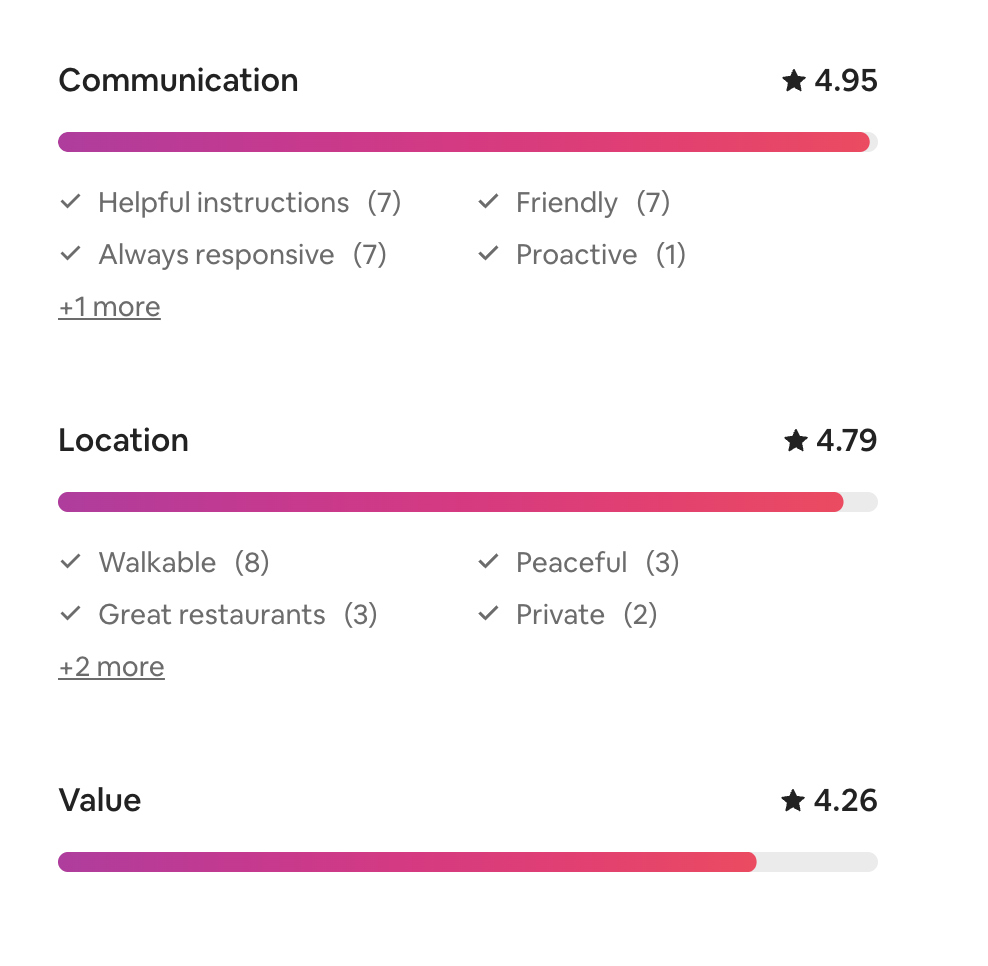Select the Communication category heading
Image resolution: width=988 pixels, height=966 pixels.
coord(178,80)
